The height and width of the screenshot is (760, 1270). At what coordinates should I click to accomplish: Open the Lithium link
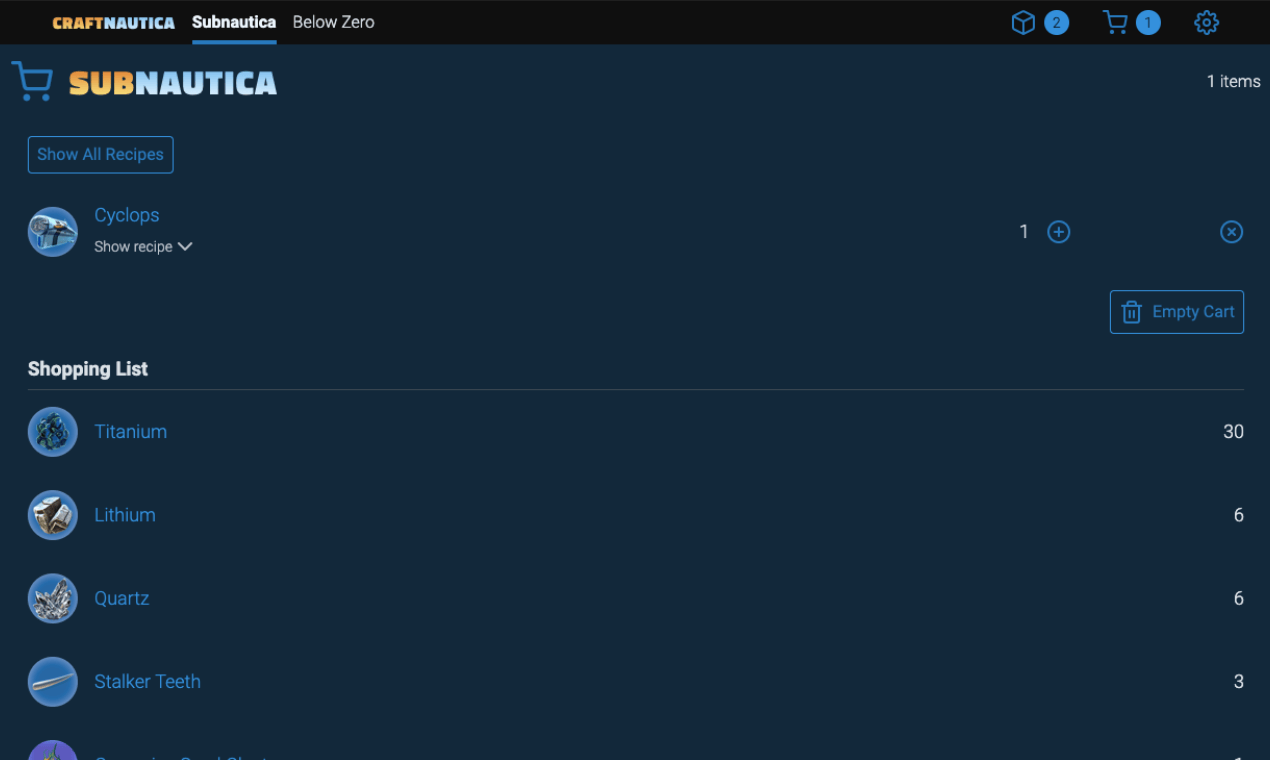[125, 515]
